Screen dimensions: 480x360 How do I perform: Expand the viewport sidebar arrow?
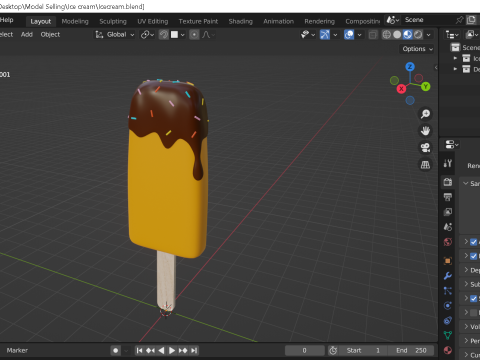tap(436, 68)
